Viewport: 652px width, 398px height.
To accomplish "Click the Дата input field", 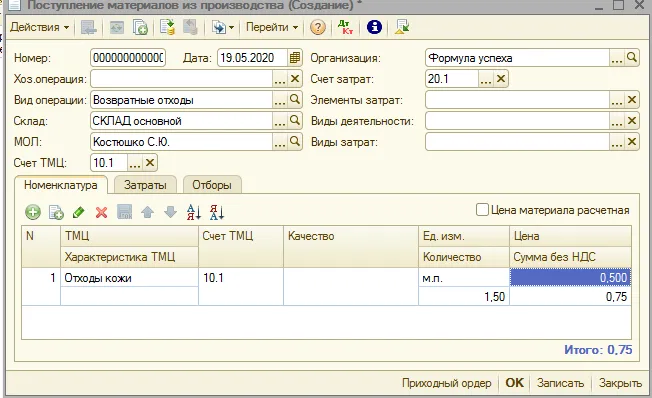I will tap(252, 58).
